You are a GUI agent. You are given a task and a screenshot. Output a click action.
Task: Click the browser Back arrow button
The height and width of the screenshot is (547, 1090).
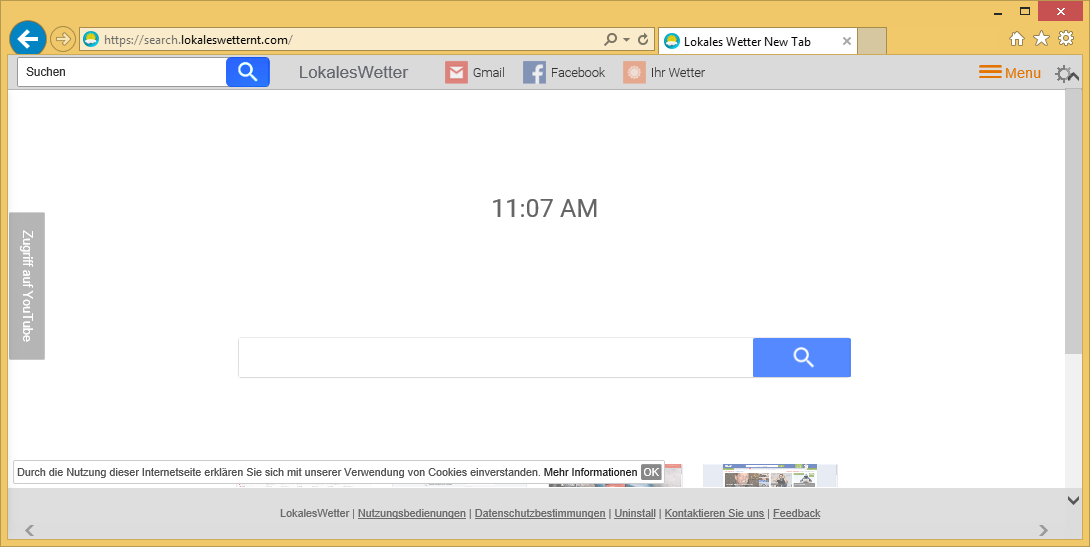28,39
